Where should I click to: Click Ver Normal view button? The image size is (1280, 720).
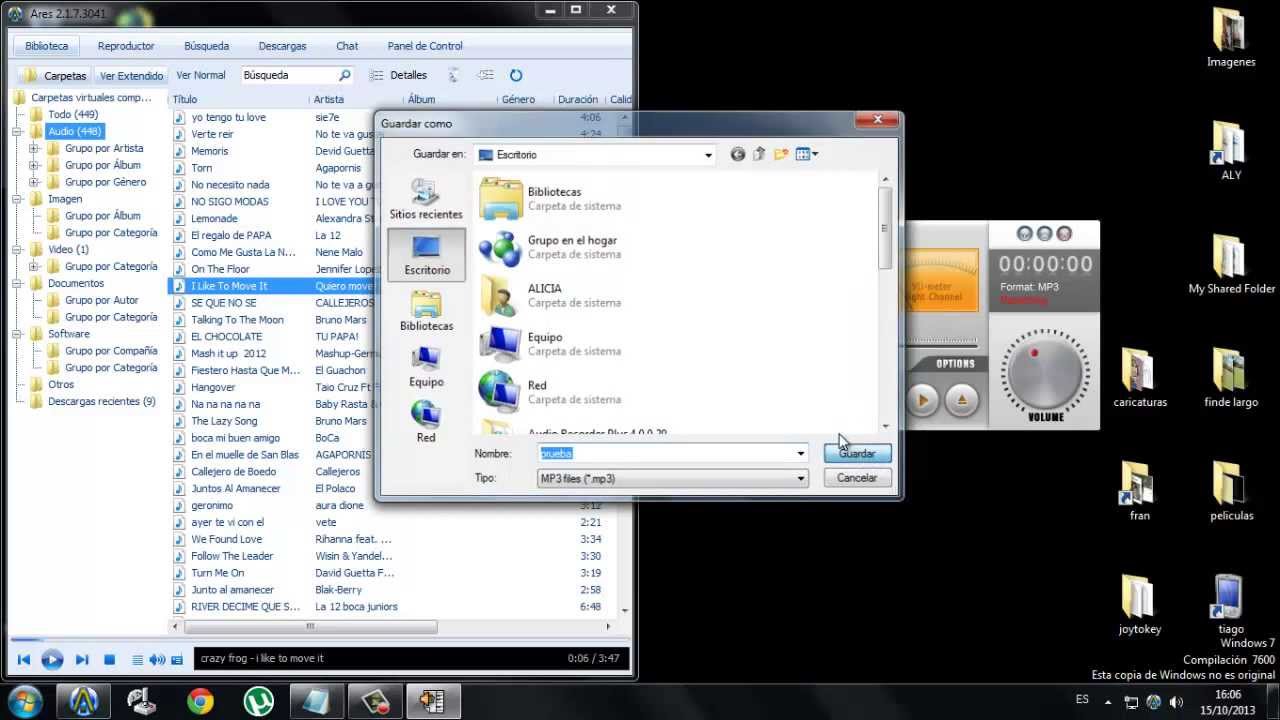tap(201, 75)
